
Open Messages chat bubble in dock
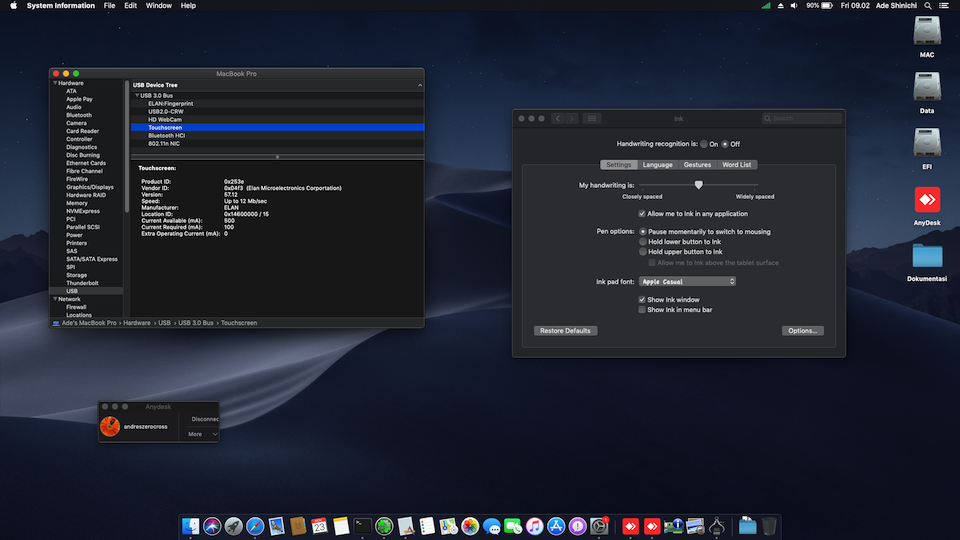point(491,526)
